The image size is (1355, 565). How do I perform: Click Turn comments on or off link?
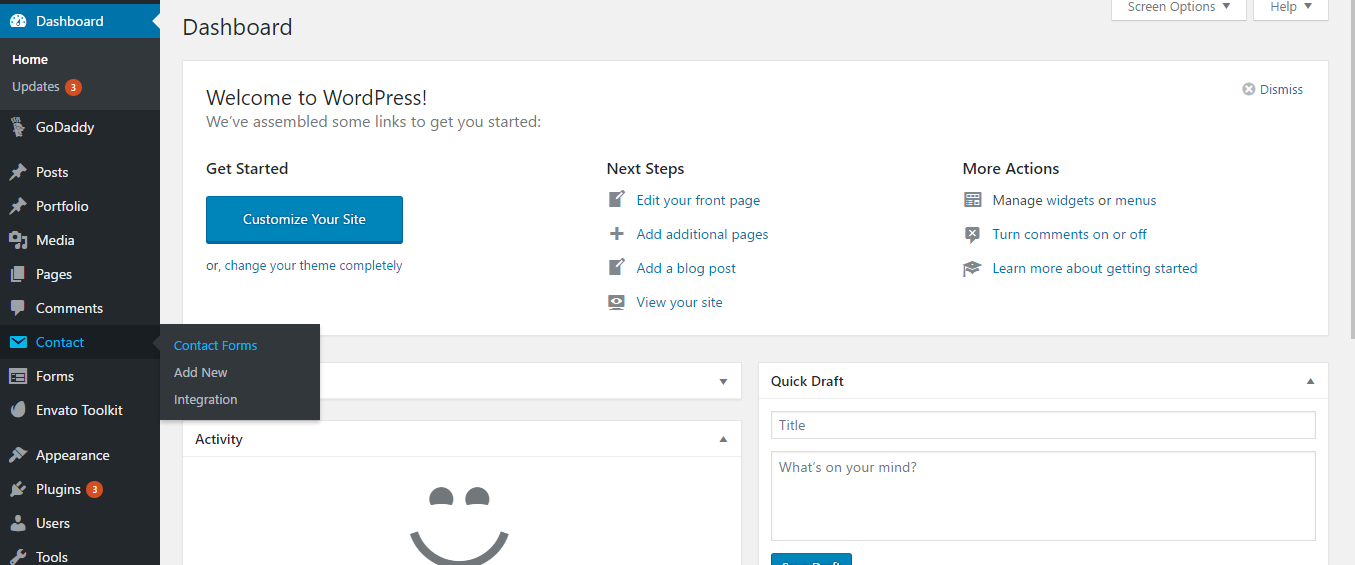(x=1069, y=234)
